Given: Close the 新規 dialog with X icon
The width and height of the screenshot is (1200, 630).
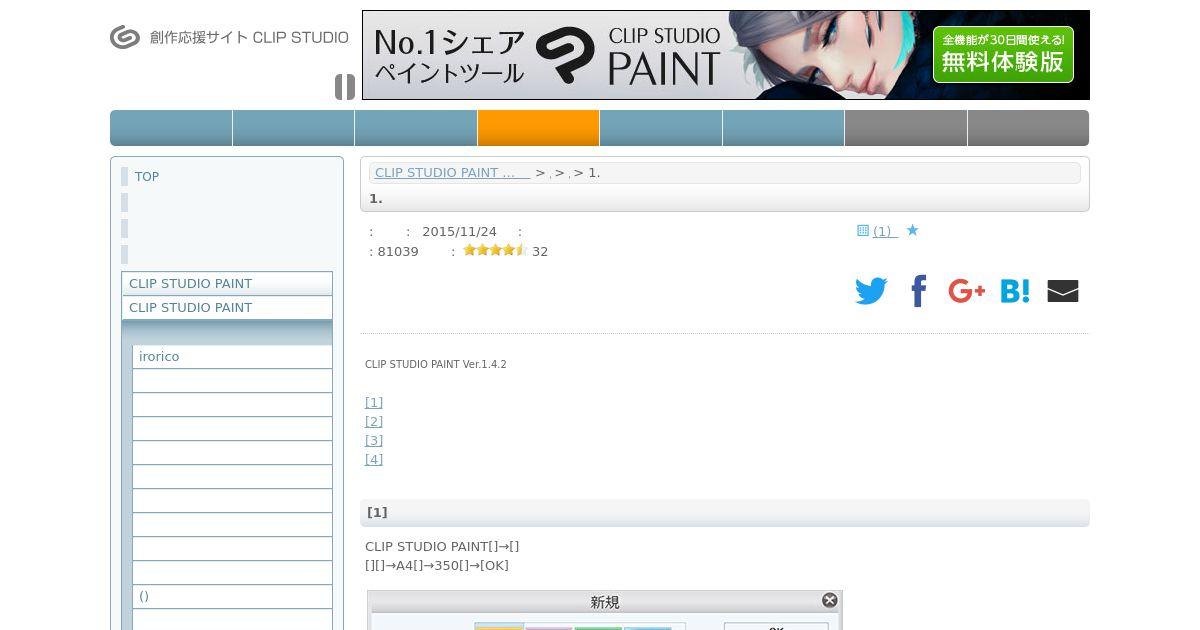Looking at the screenshot, I should 830,600.
